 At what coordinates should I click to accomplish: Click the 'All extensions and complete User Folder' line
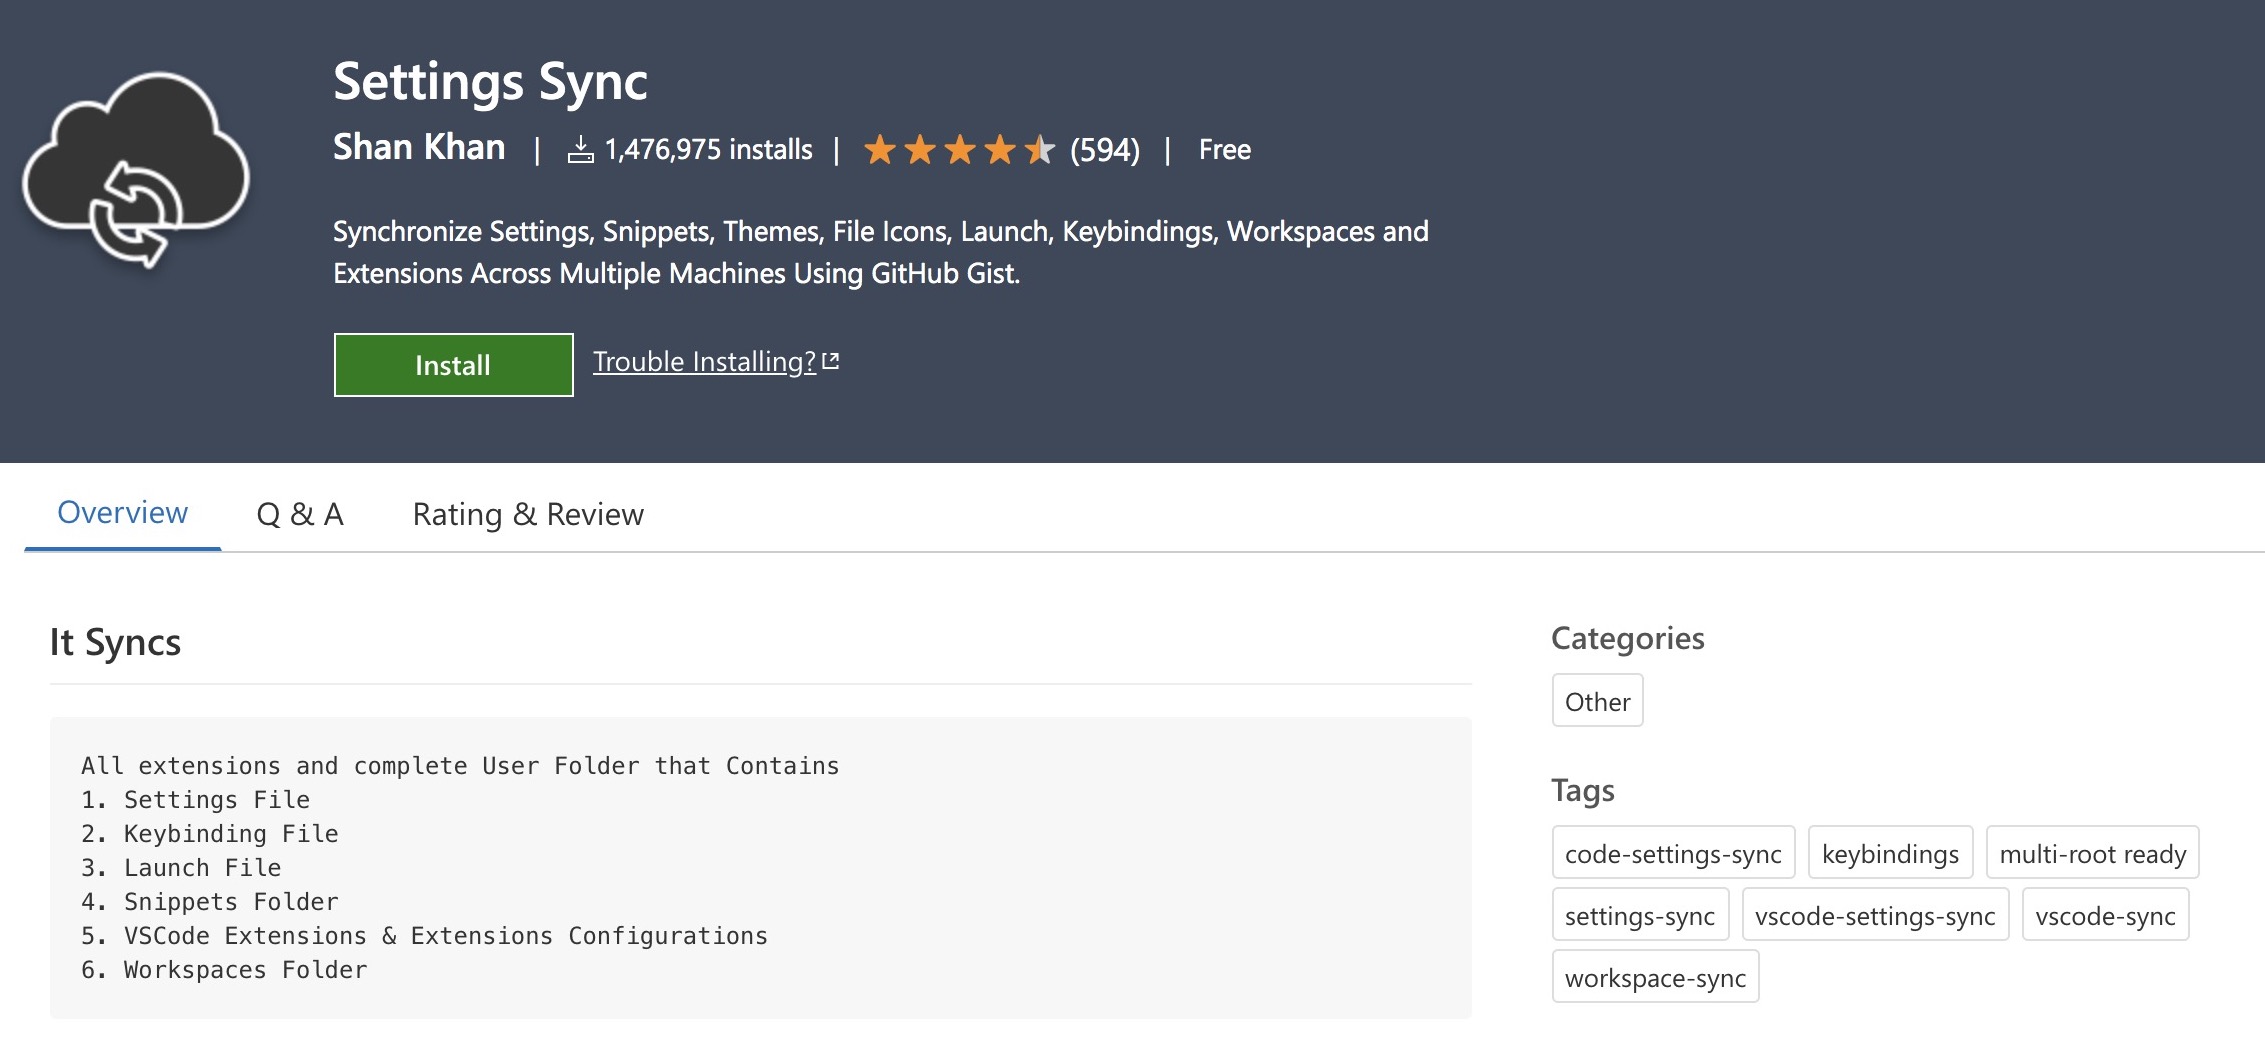460,766
